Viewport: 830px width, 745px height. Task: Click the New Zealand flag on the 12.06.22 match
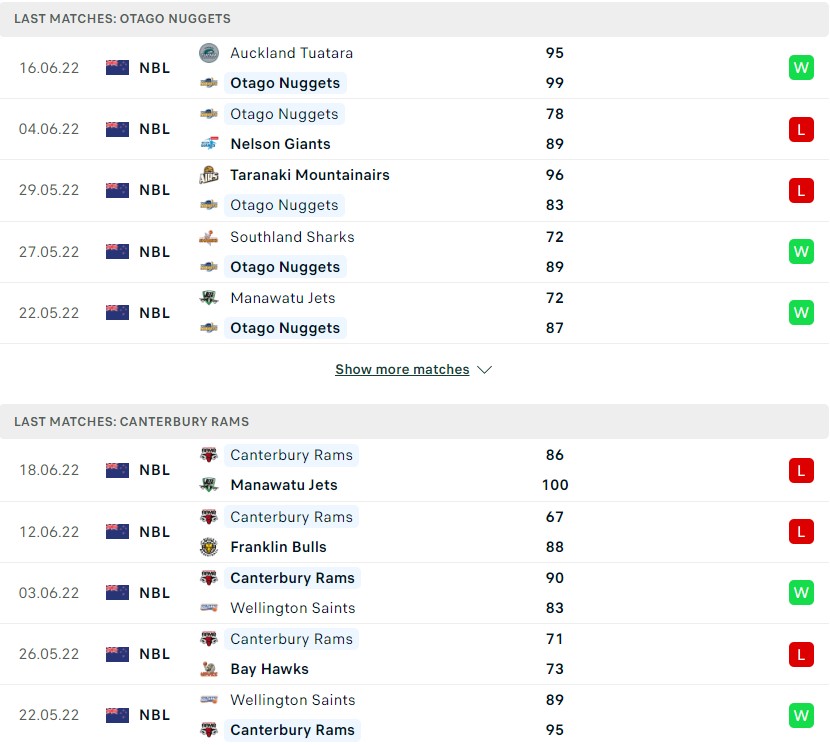point(118,532)
